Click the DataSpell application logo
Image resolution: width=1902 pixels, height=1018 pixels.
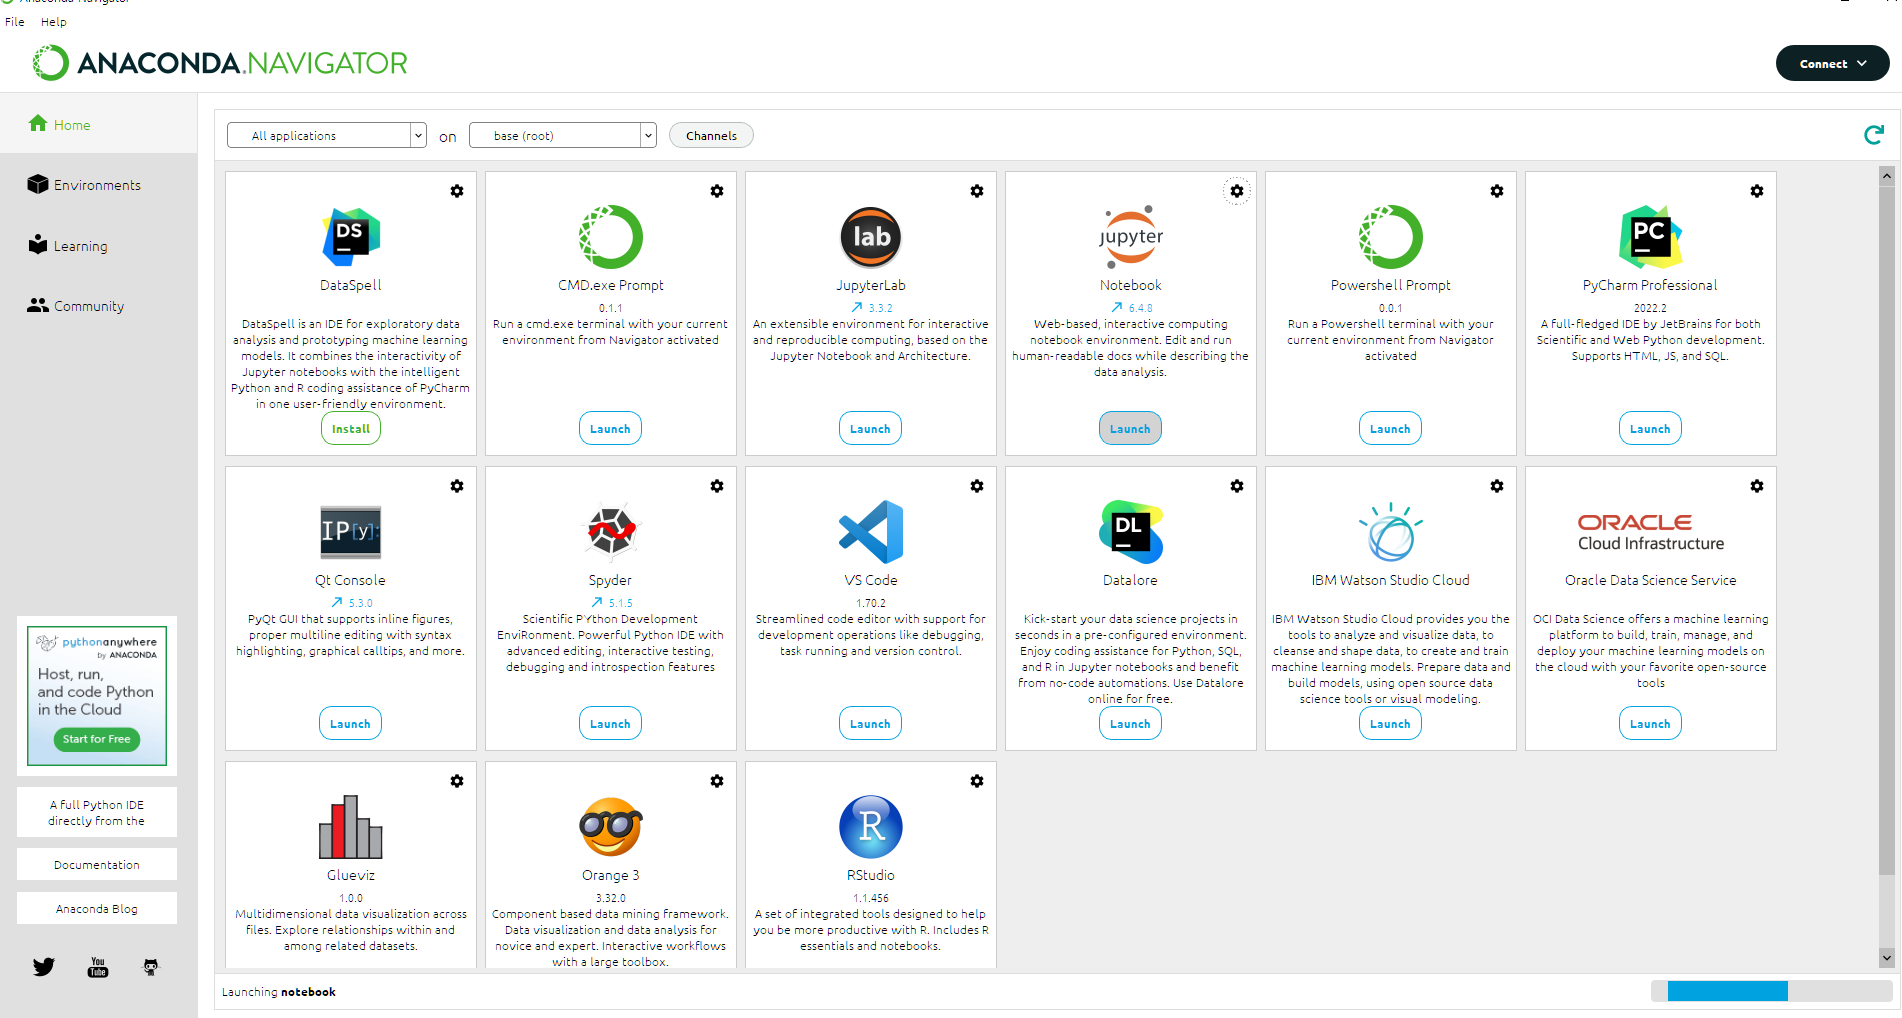click(351, 237)
